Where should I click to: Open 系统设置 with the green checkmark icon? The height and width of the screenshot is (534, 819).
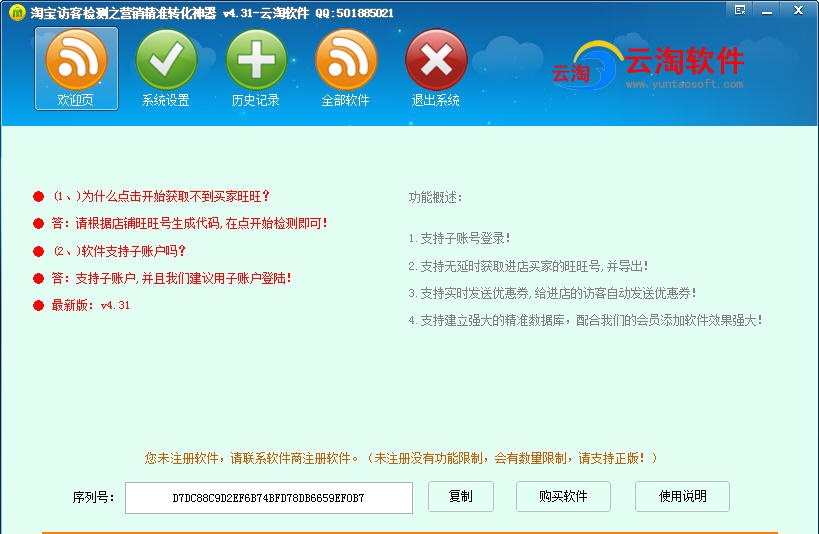[x=166, y=68]
